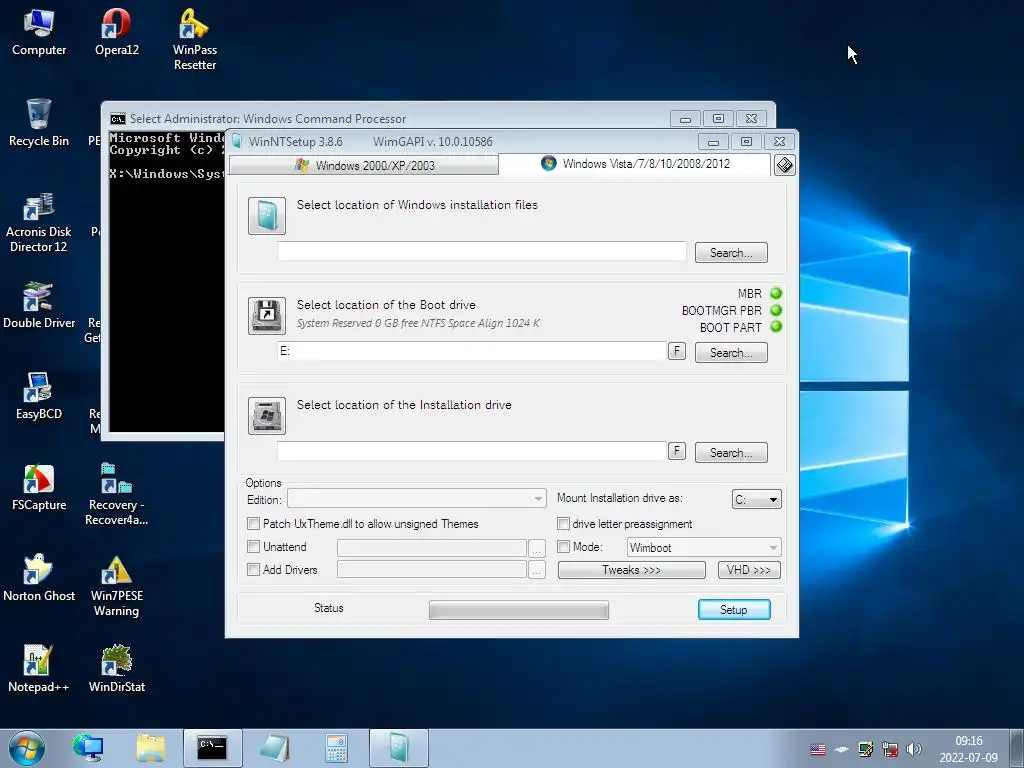Click the US flag language tray icon

(x=818, y=749)
